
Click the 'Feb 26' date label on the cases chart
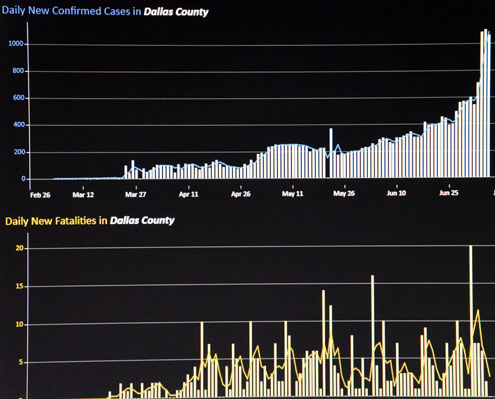[40, 195]
